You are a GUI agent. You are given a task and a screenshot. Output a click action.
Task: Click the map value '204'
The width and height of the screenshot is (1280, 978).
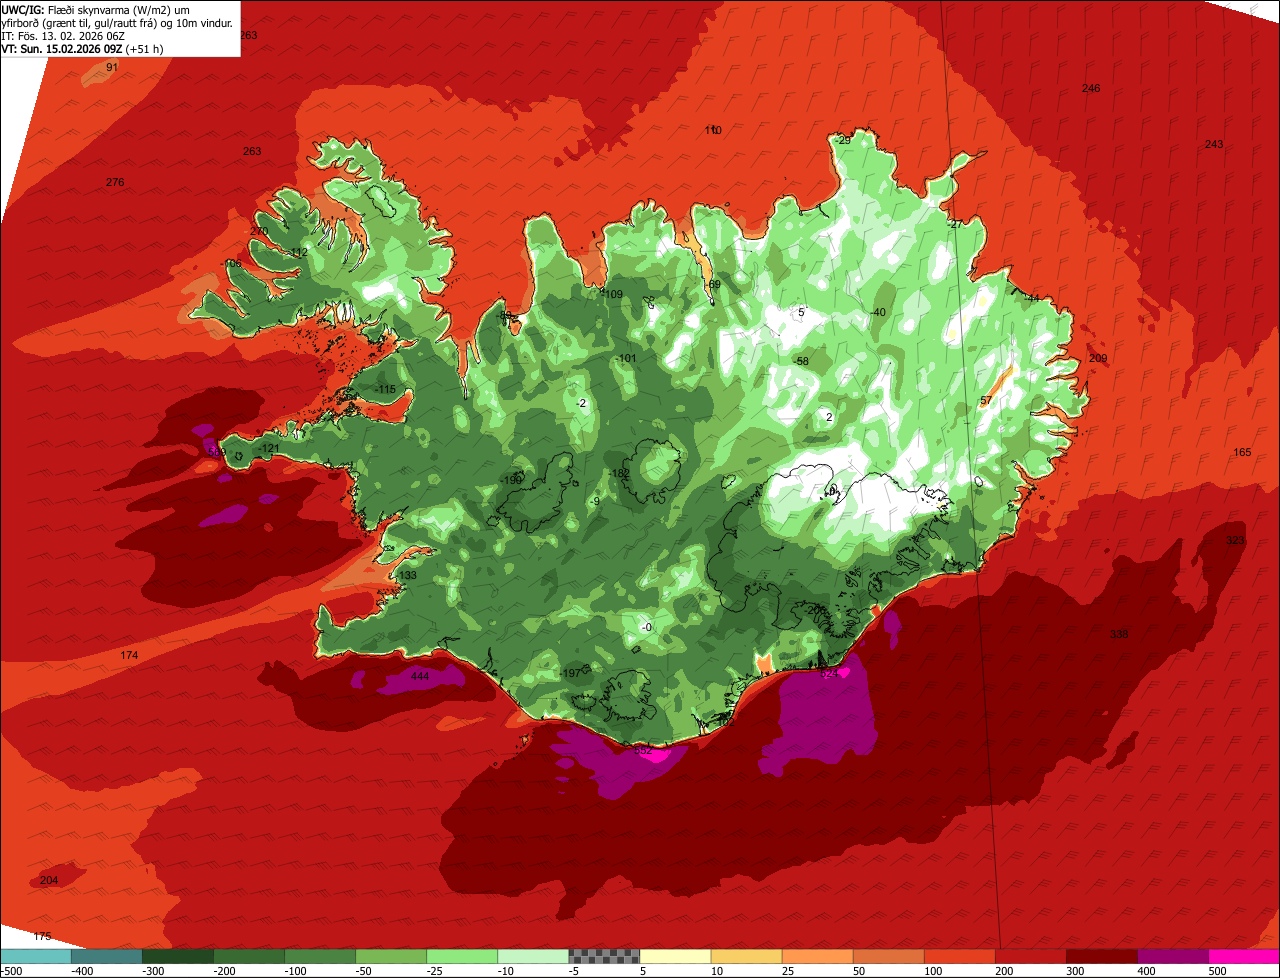49,880
